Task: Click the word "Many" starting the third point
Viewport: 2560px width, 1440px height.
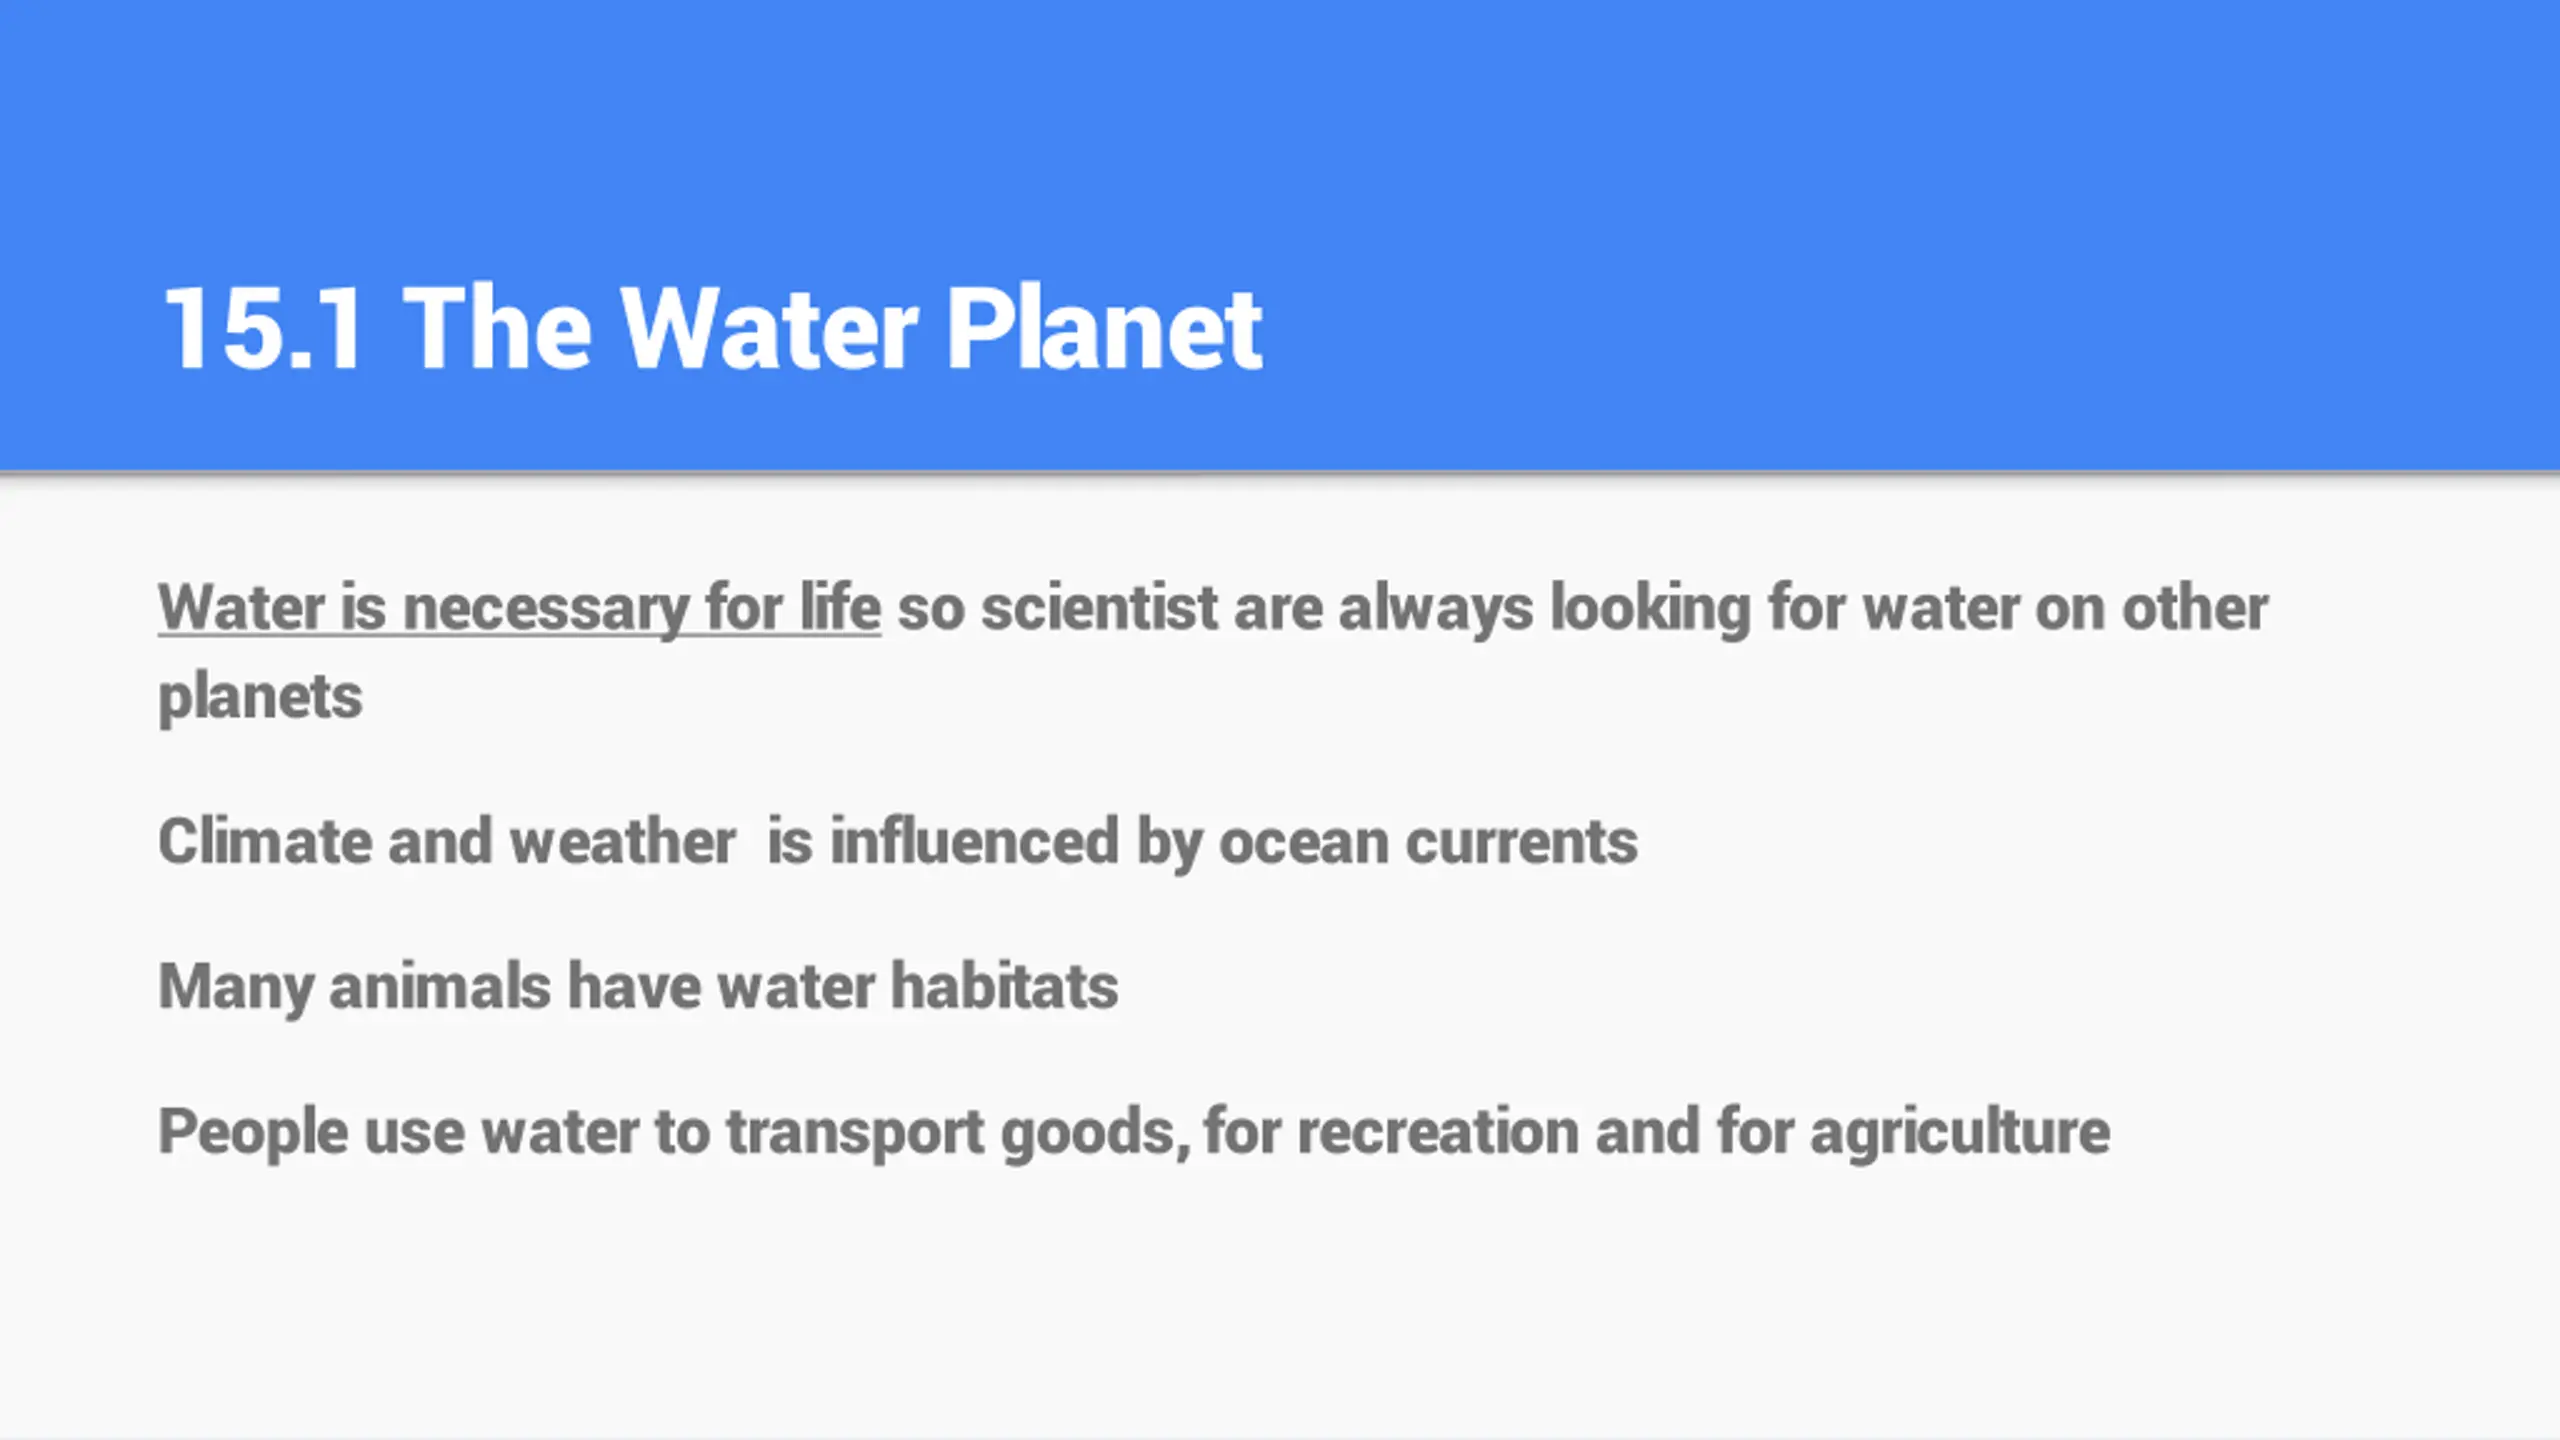Action: (235, 987)
